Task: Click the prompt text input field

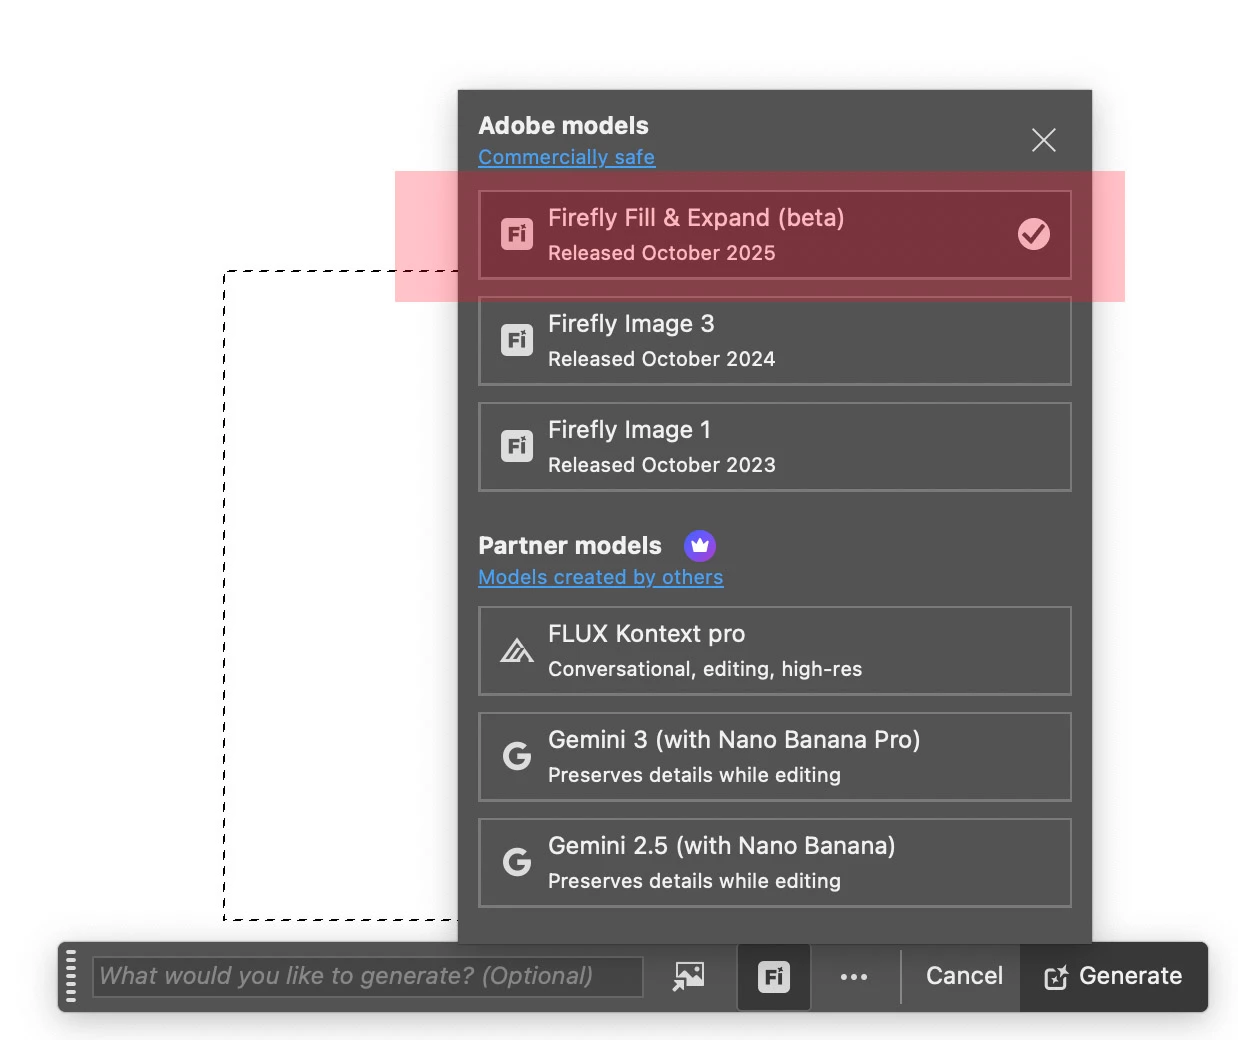Action: [x=368, y=976]
